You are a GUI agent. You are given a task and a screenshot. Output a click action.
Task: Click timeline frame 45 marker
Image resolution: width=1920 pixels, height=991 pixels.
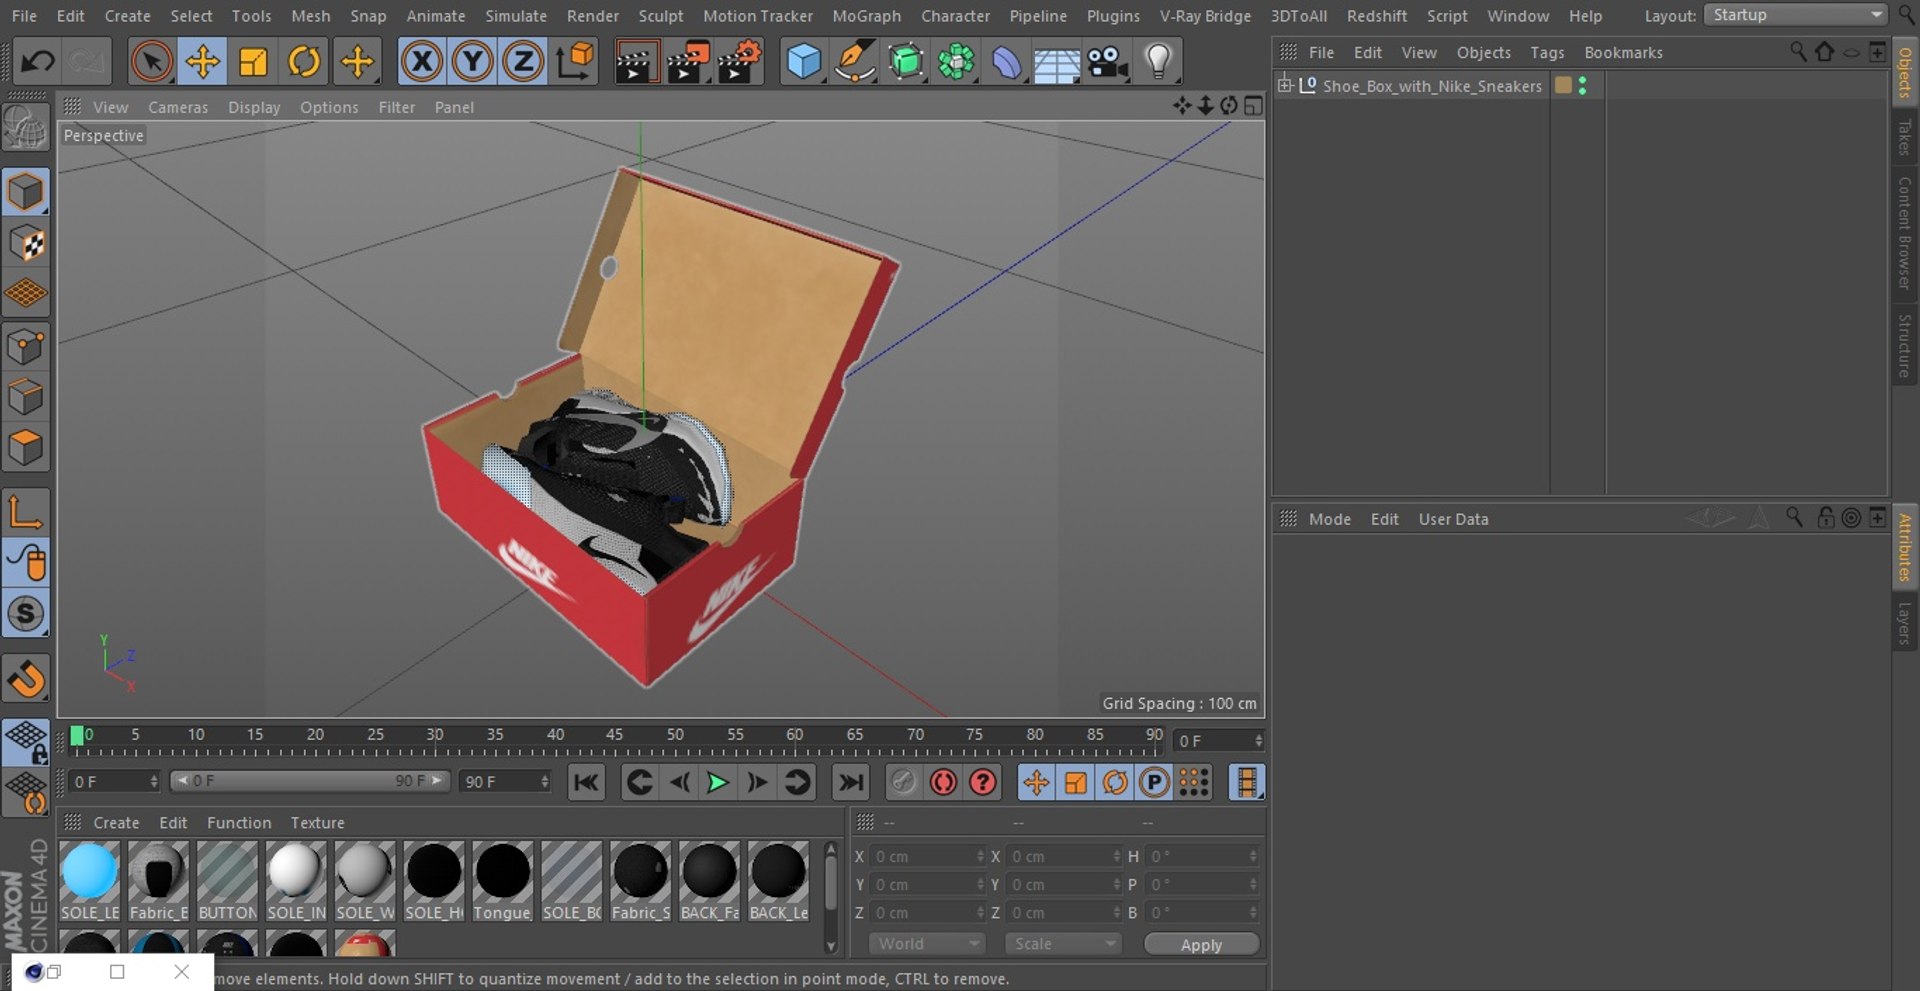(x=615, y=737)
